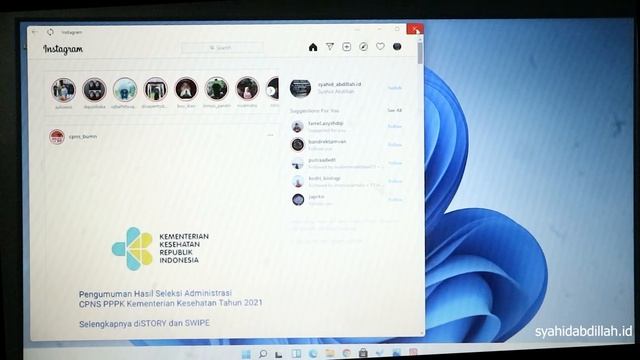
Task: Open the Instagram app icon on taskbar
Action: 413,353
